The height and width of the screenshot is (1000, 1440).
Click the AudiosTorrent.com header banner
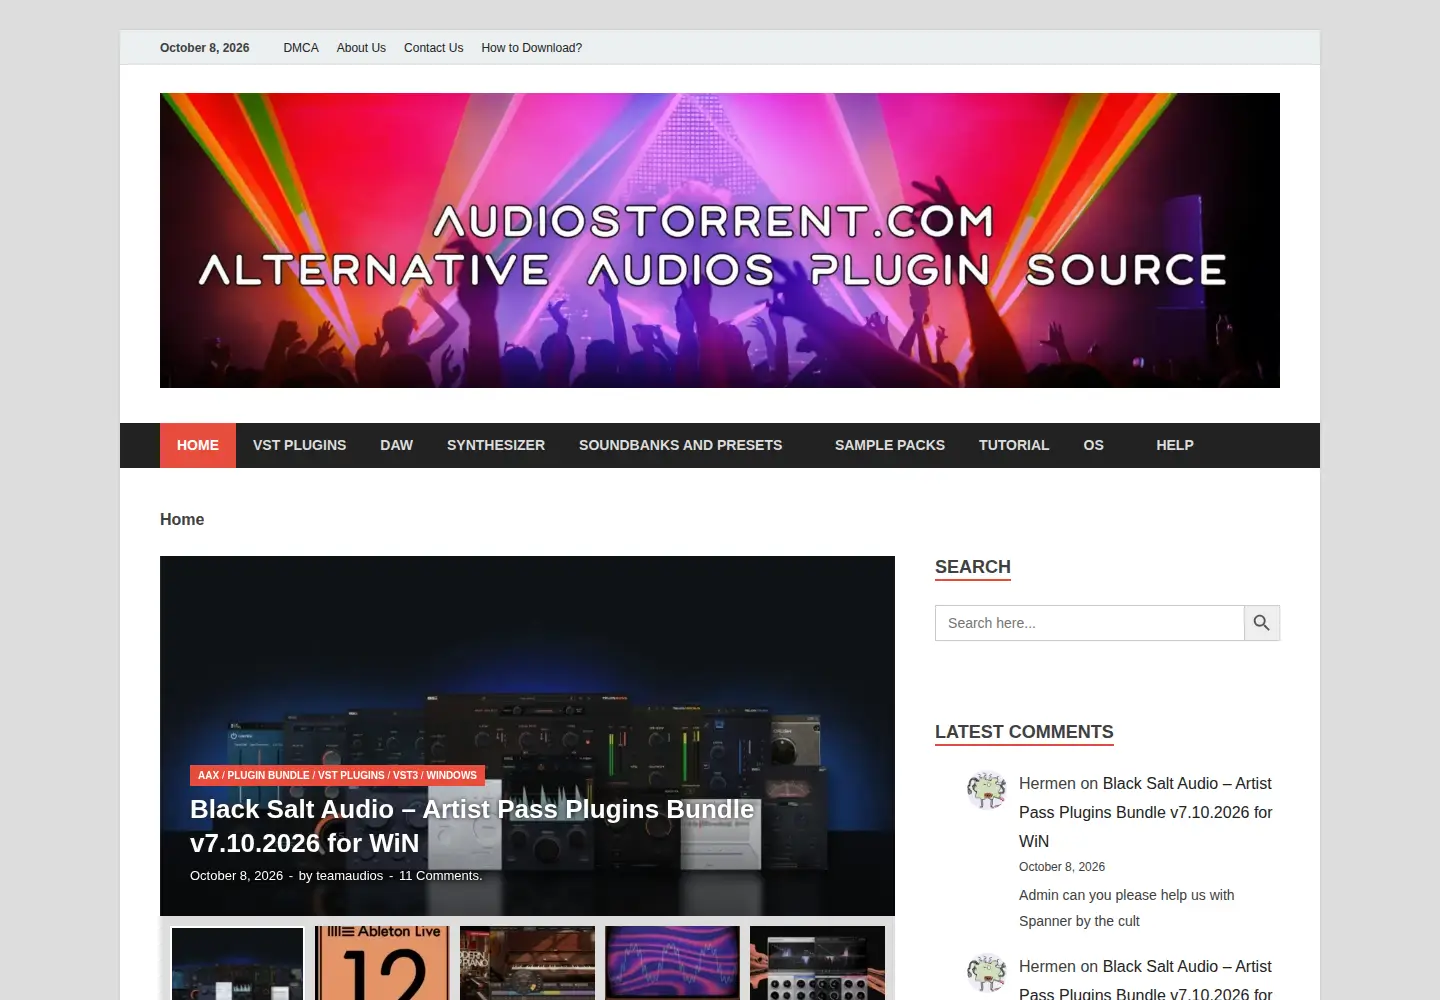click(720, 240)
